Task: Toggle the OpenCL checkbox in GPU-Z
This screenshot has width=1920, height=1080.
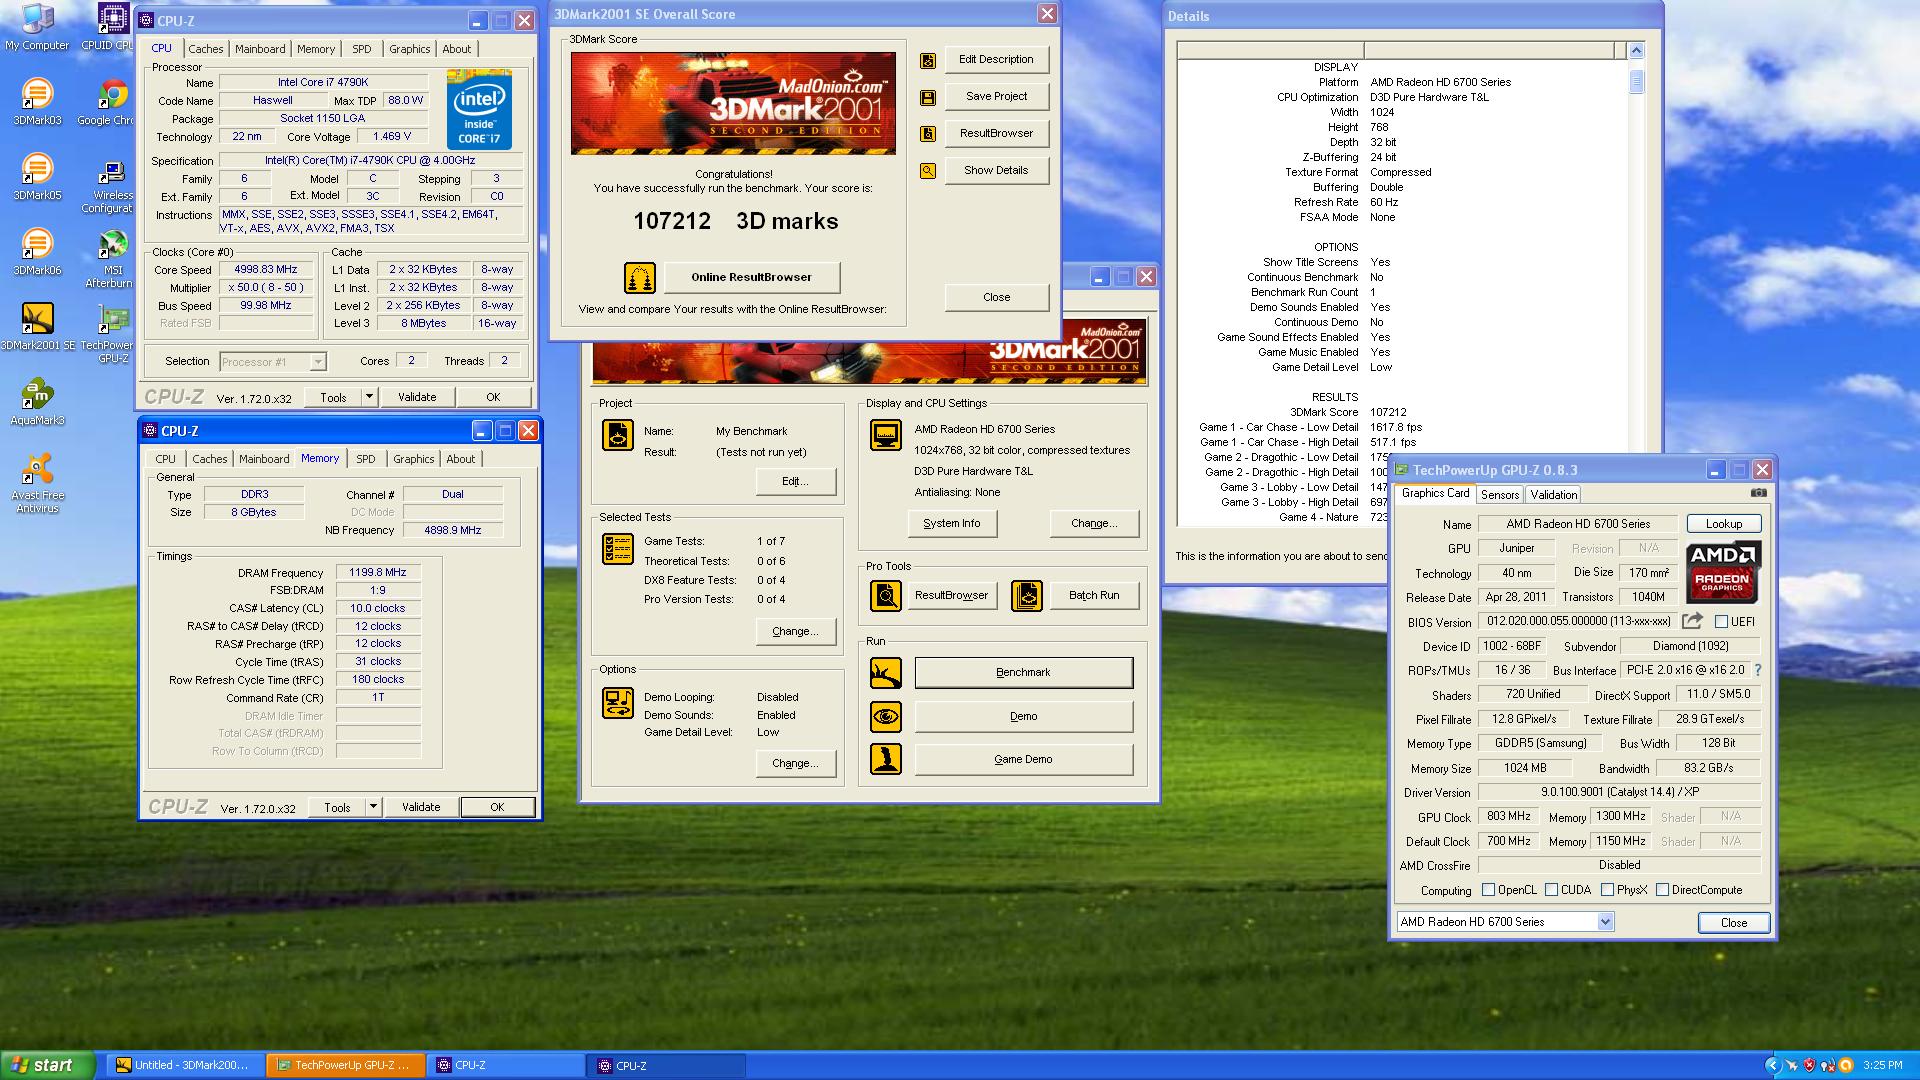Action: 1488,890
